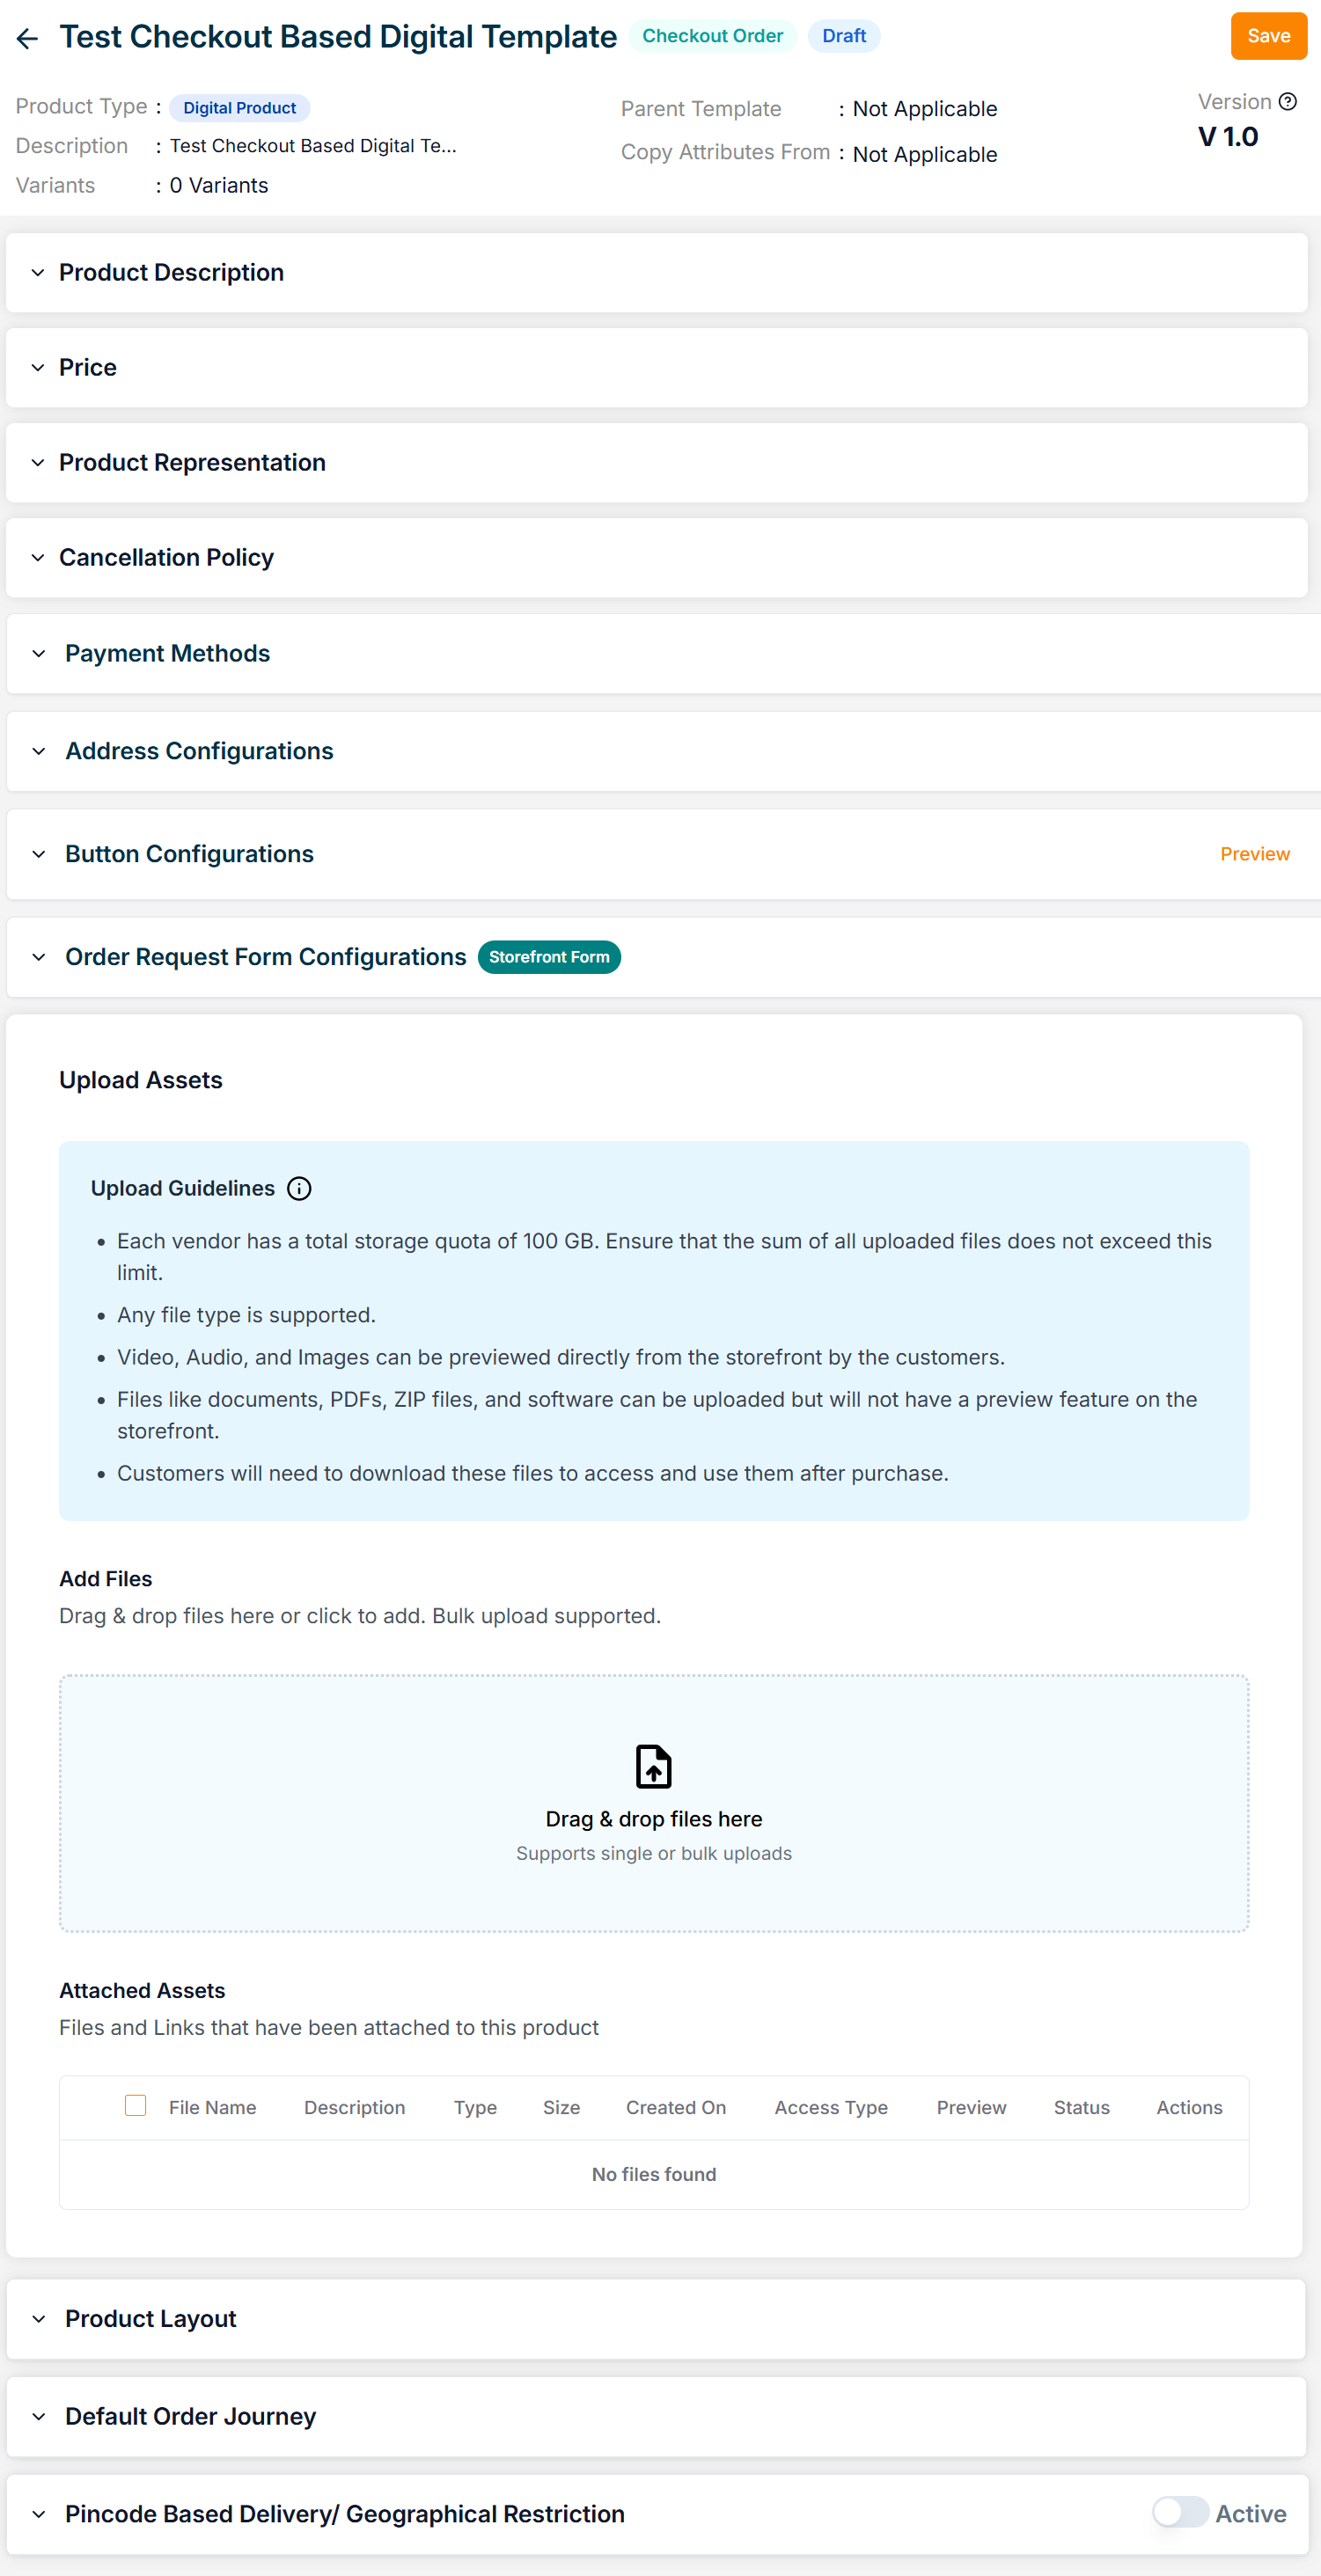Click the Created On column header

tap(676, 2107)
